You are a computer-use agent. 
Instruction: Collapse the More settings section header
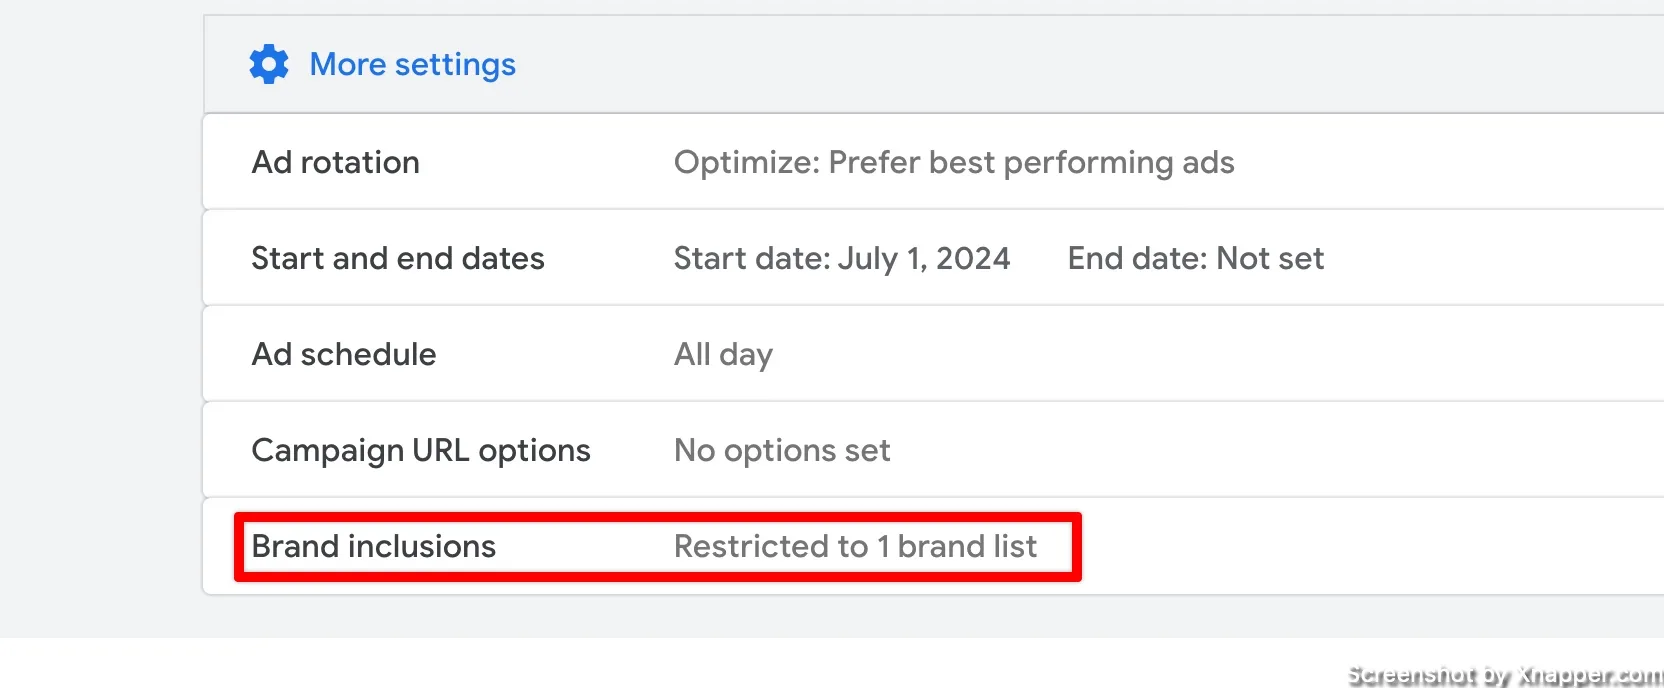(933, 64)
